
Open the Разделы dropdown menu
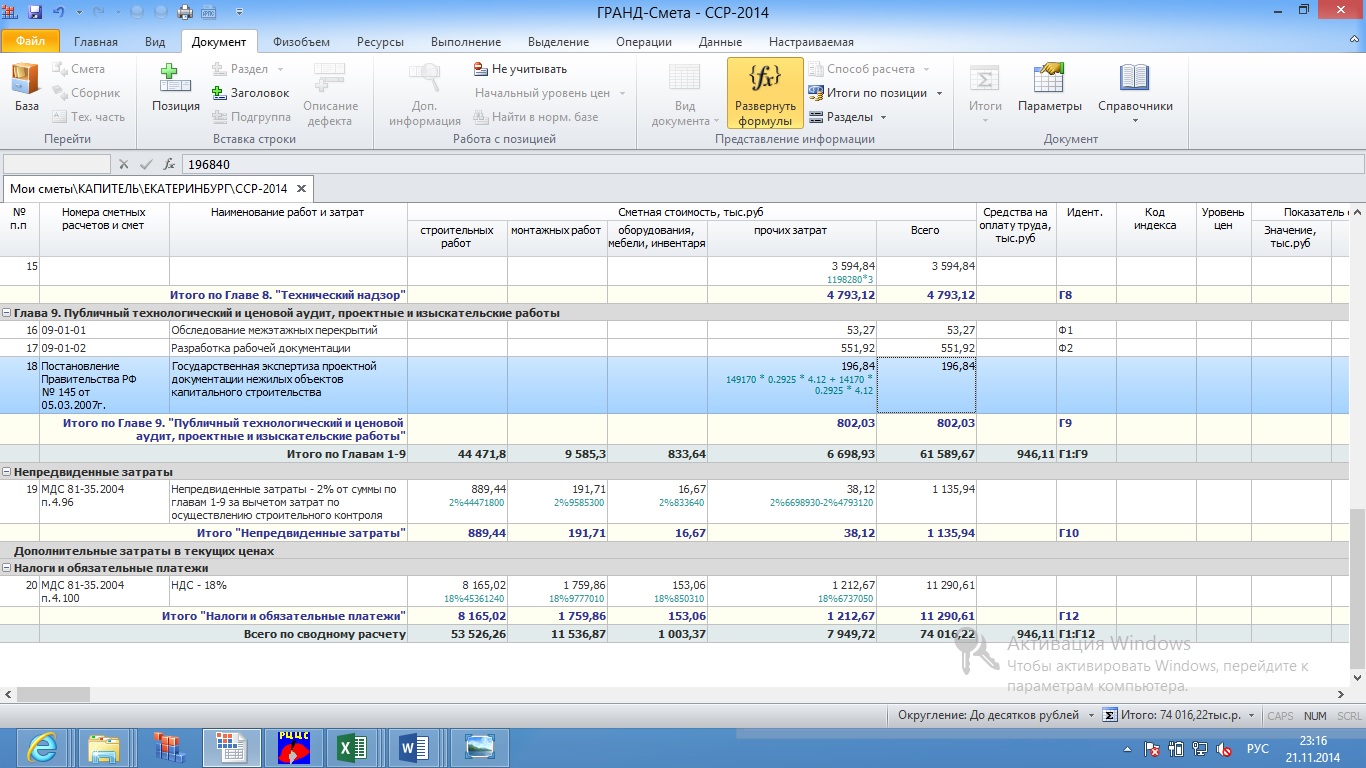884,117
